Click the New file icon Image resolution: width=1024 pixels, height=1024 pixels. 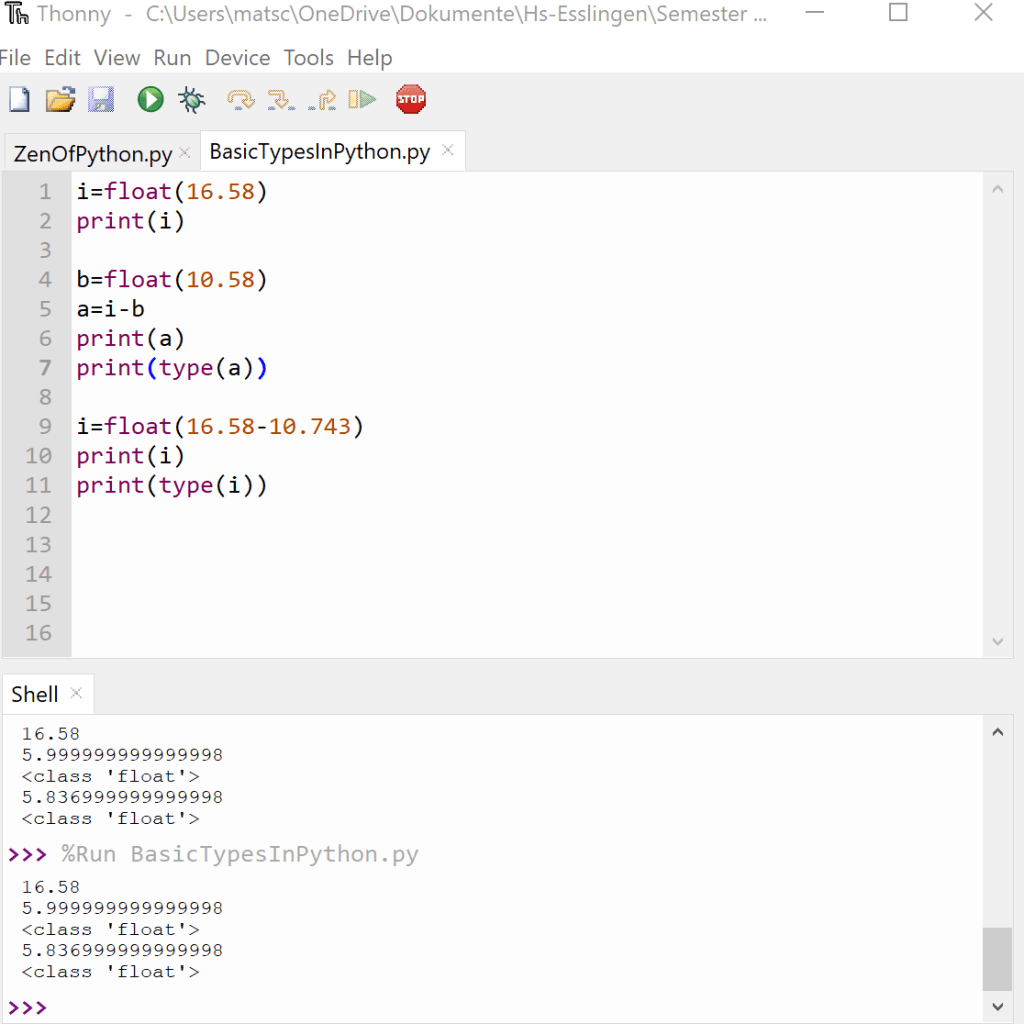[x=19, y=99]
